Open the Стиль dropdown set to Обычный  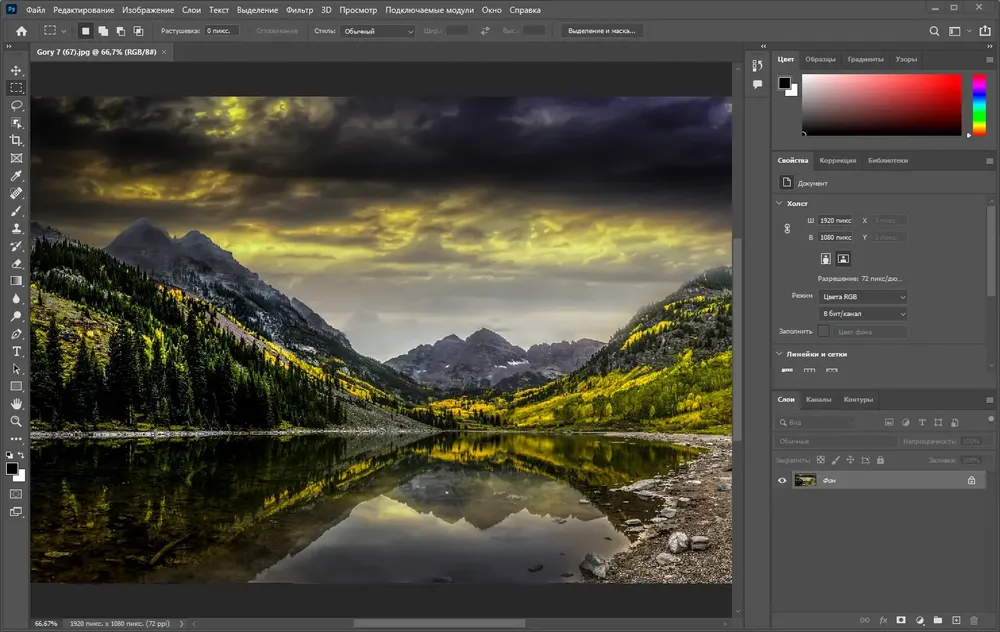(378, 31)
